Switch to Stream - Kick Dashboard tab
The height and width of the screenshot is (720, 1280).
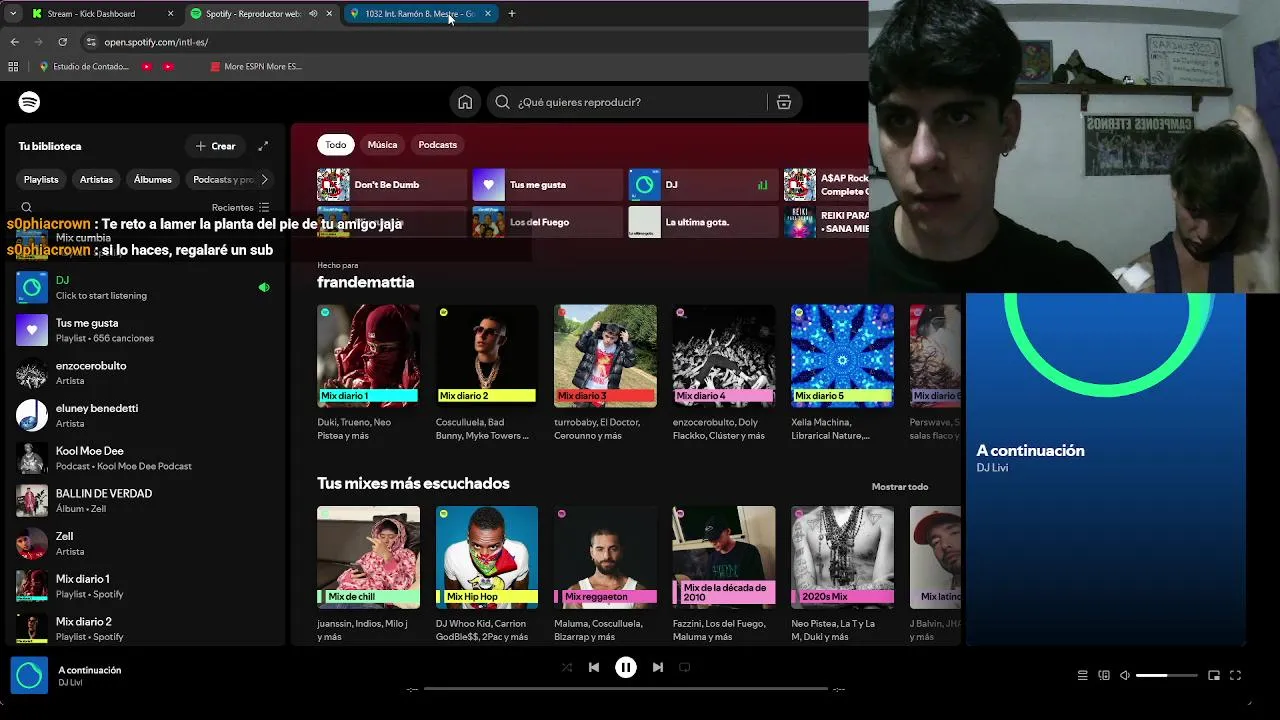[x=101, y=14]
